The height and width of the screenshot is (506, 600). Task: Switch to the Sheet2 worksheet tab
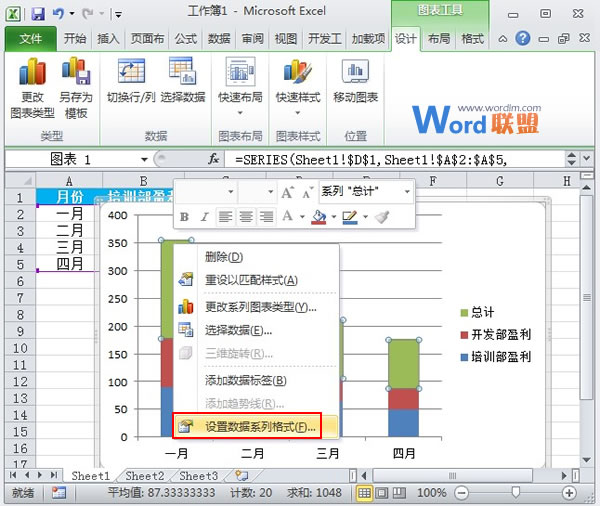click(144, 476)
